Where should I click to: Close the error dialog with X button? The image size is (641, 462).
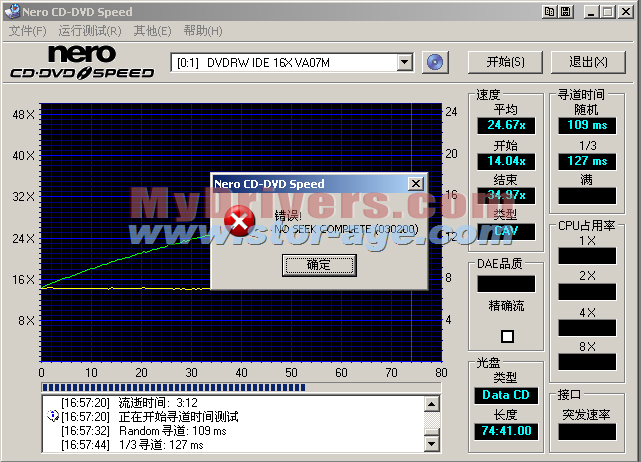coord(415,184)
